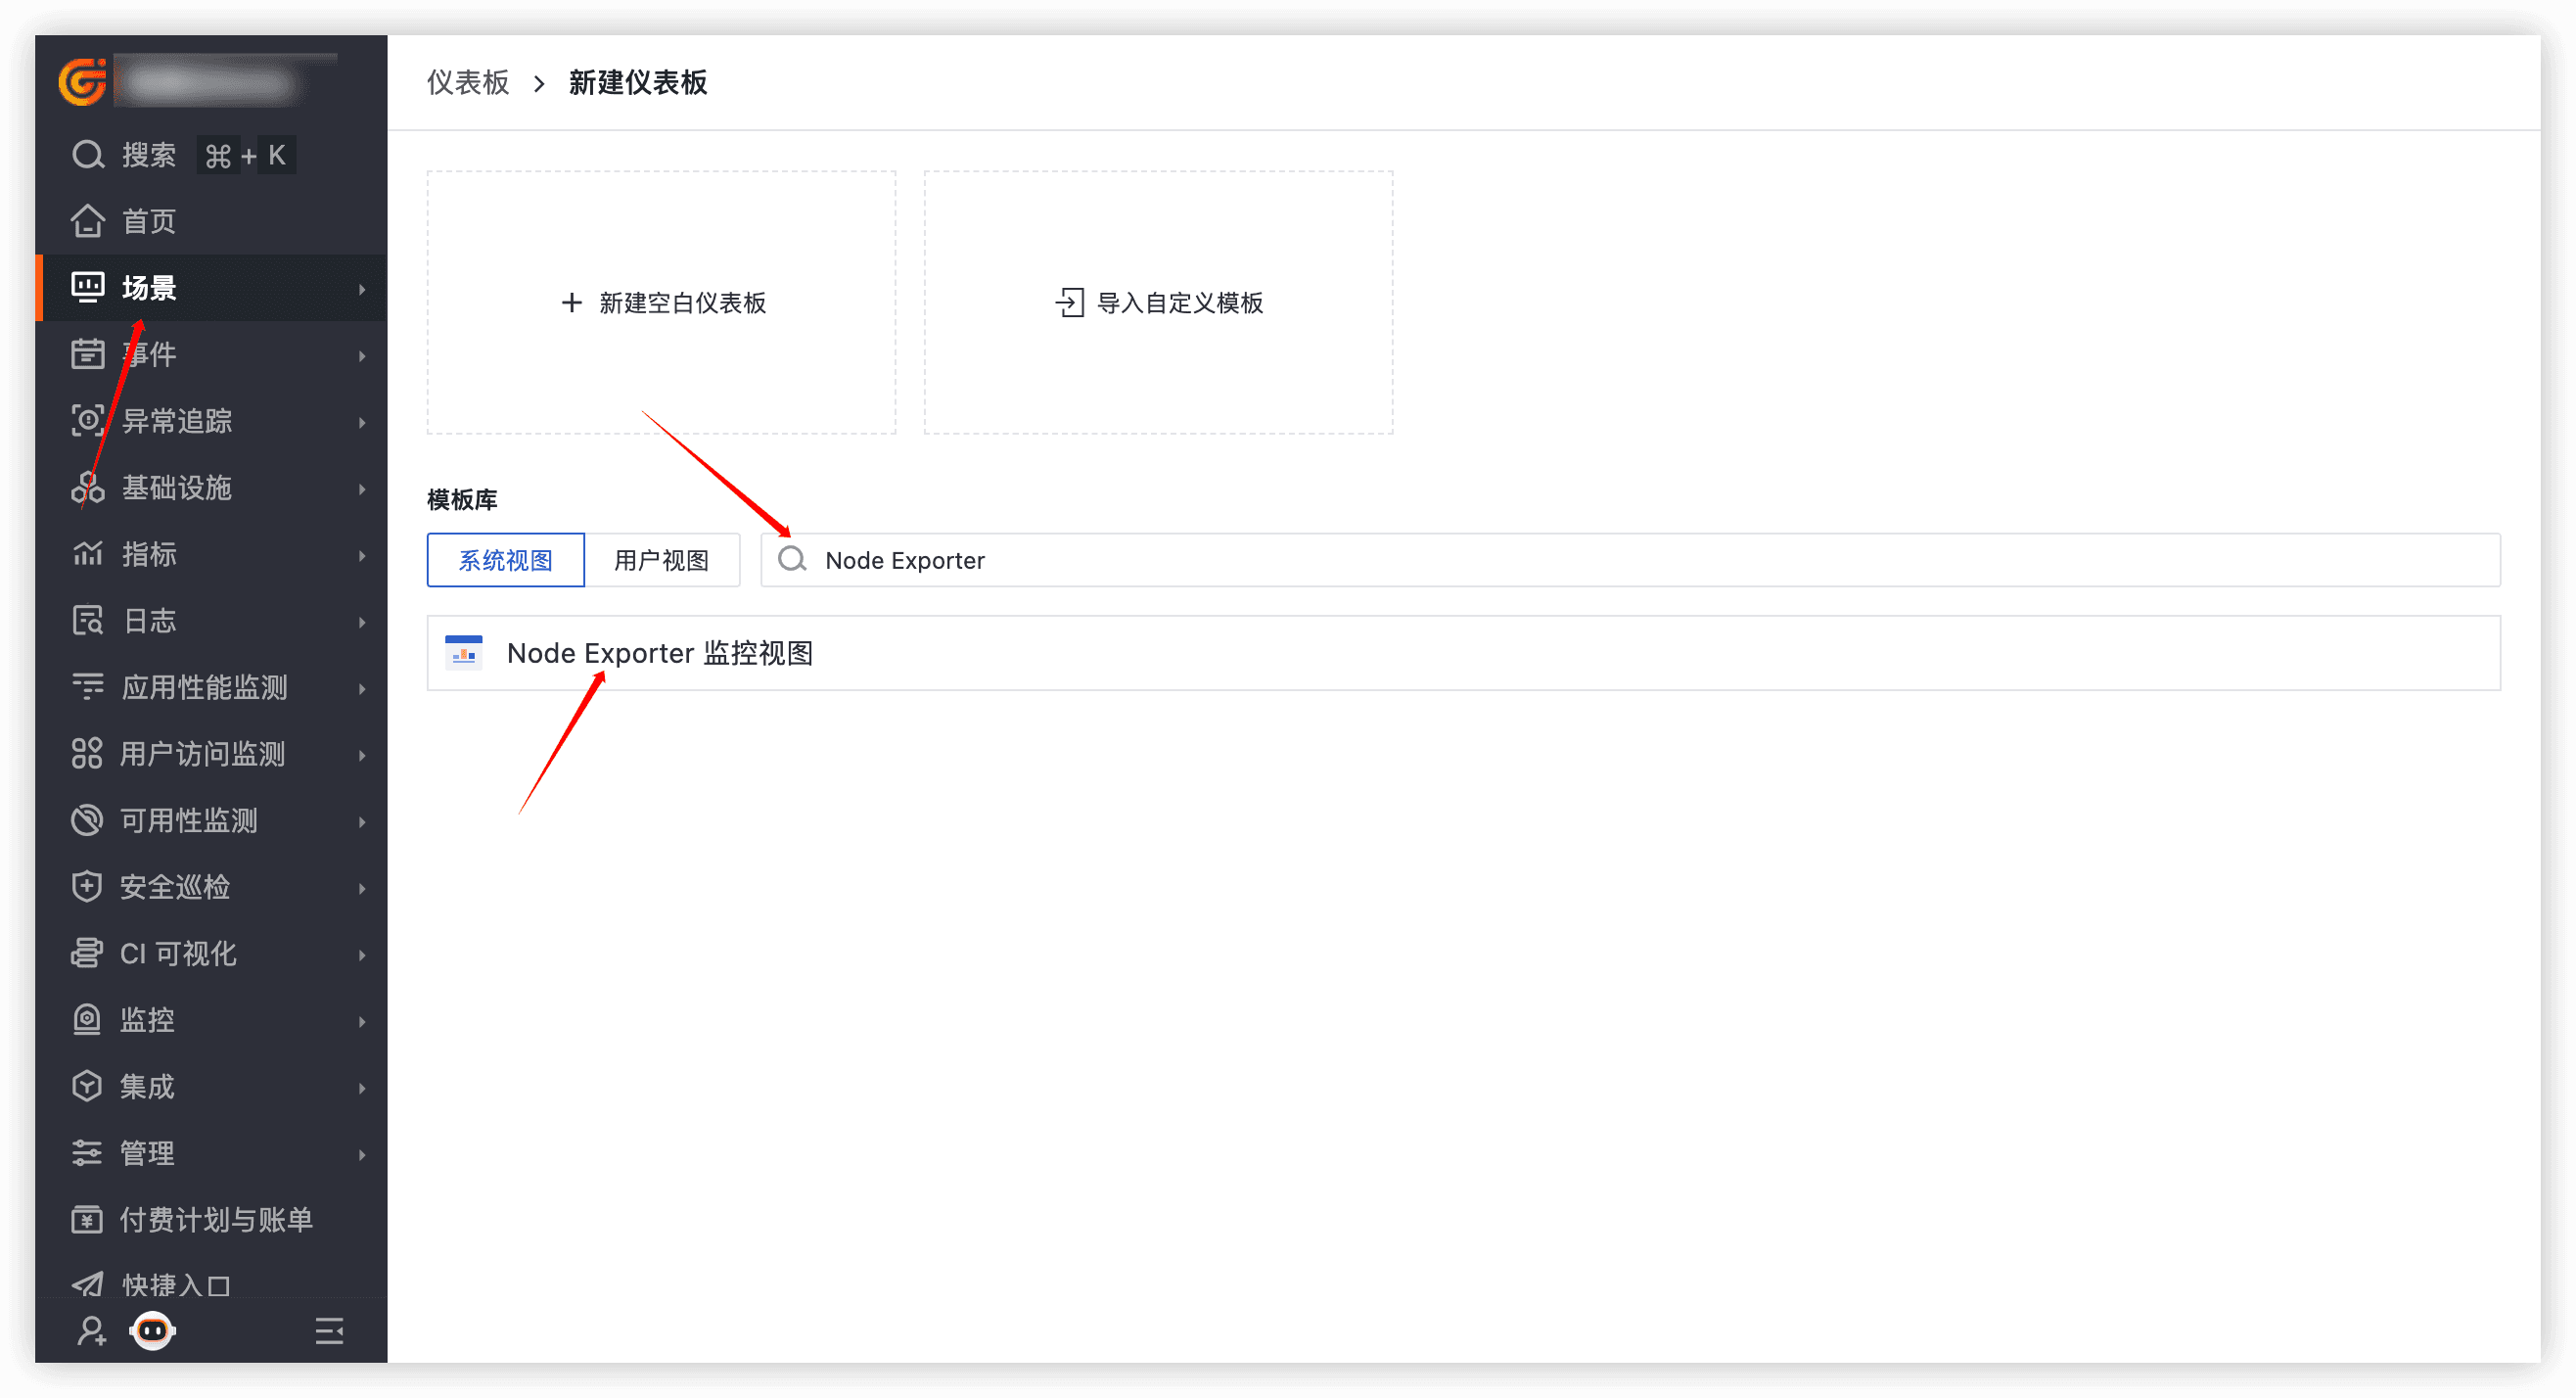2576x1398 pixels.
Task: Switch to 系统视图 template toggle
Action: click(x=505, y=560)
